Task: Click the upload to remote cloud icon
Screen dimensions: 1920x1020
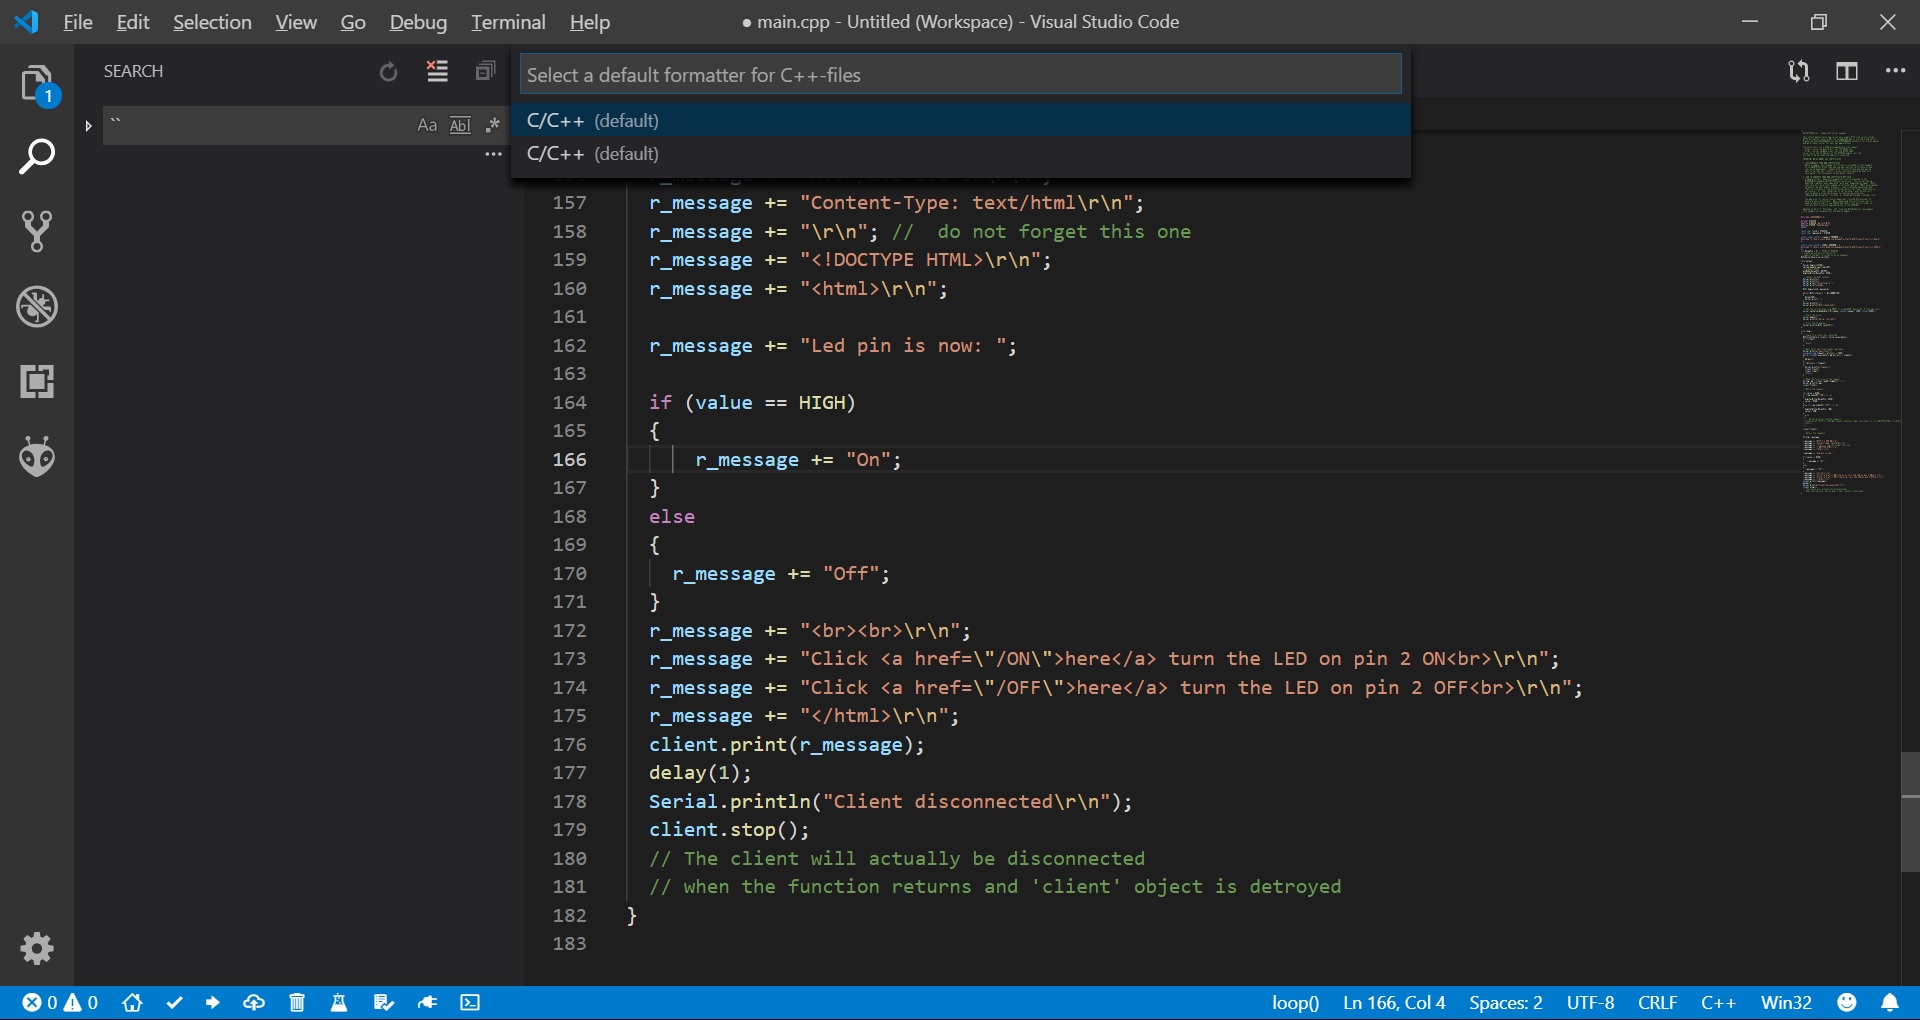Action: pos(254,1003)
